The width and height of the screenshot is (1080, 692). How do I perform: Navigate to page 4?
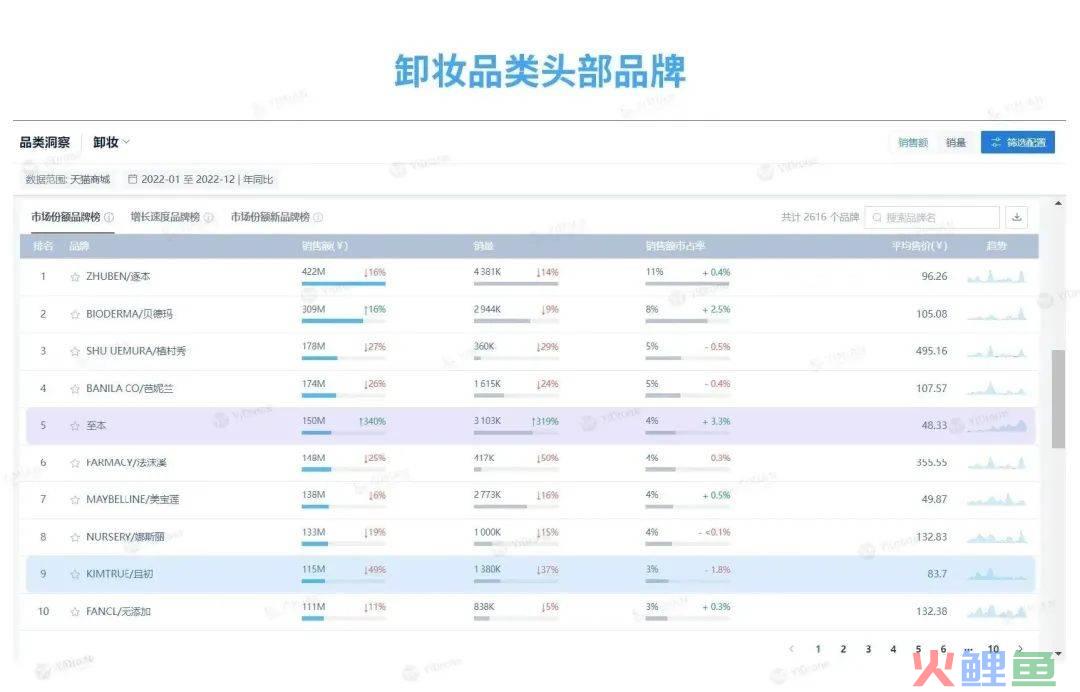point(893,649)
